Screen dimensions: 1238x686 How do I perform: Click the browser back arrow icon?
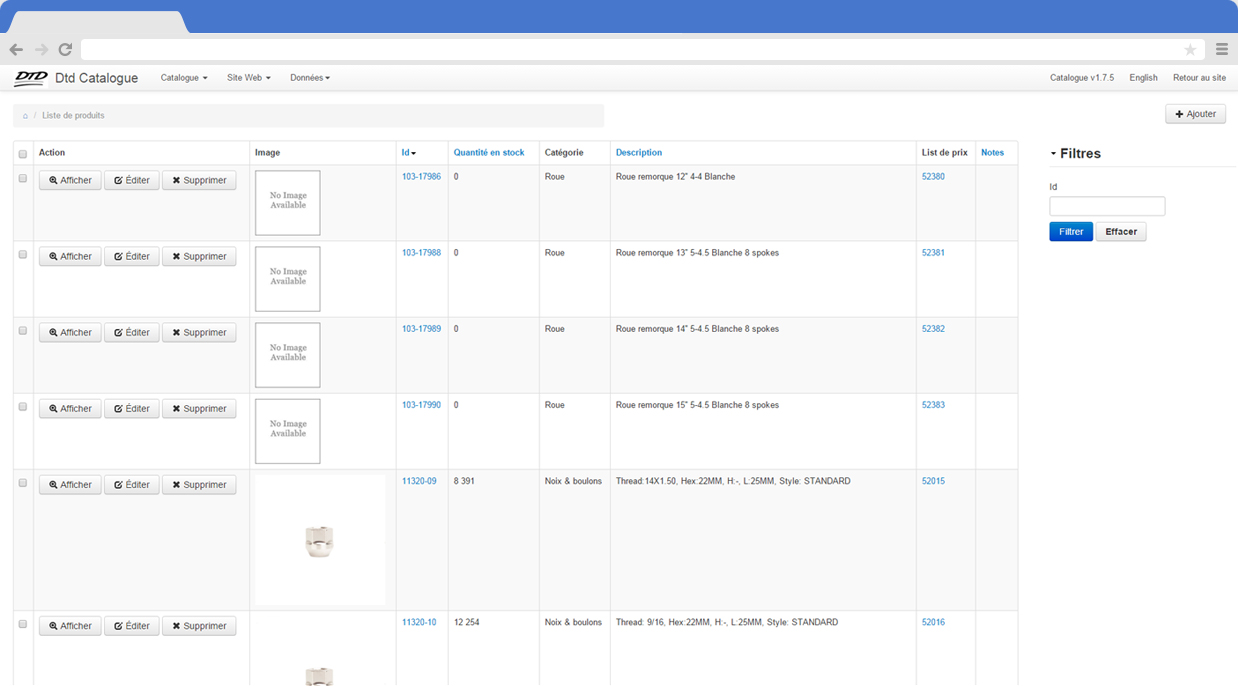click(16, 50)
